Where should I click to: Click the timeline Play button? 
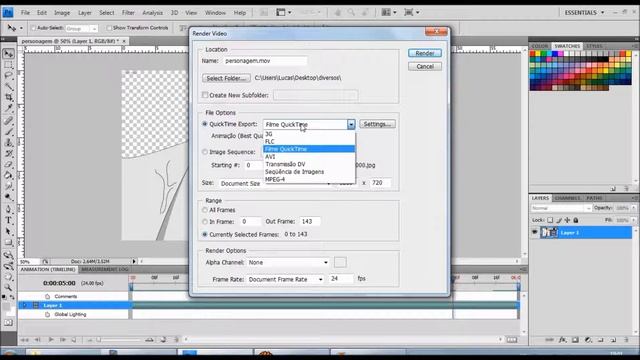pos(51,340)
